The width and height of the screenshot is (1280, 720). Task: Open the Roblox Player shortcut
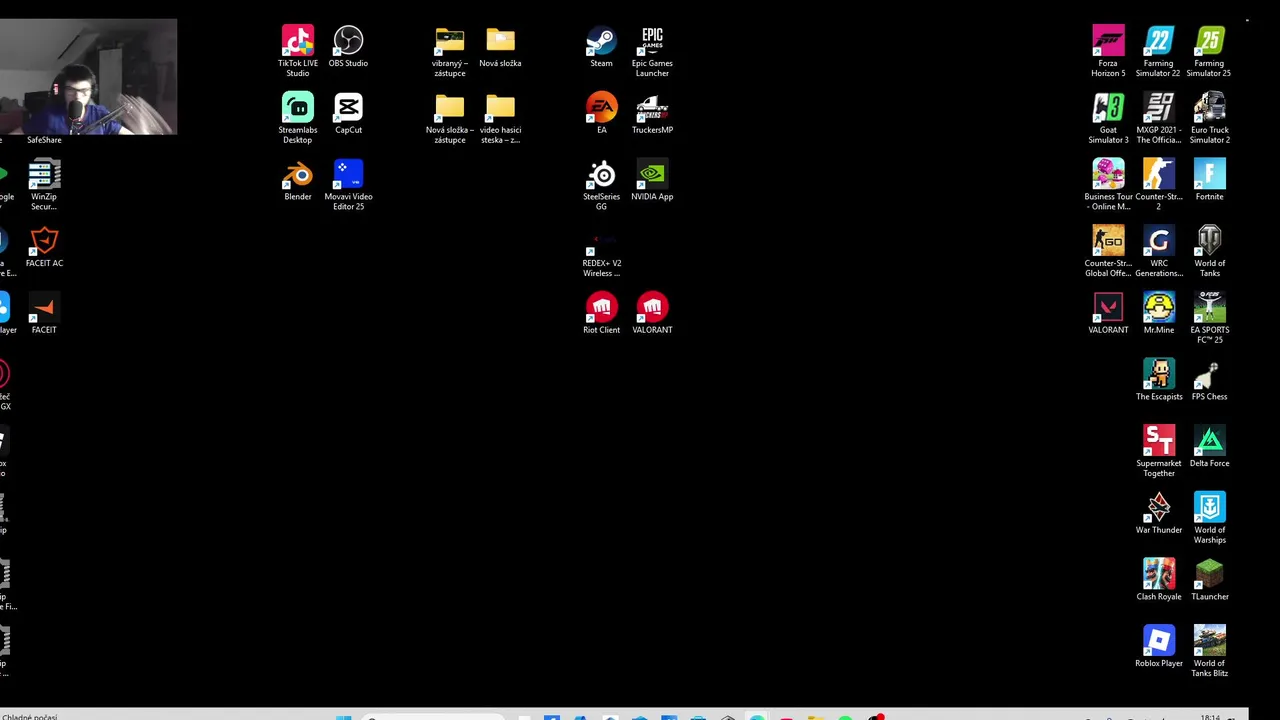pyautogui.click(x=1159, y=641)
